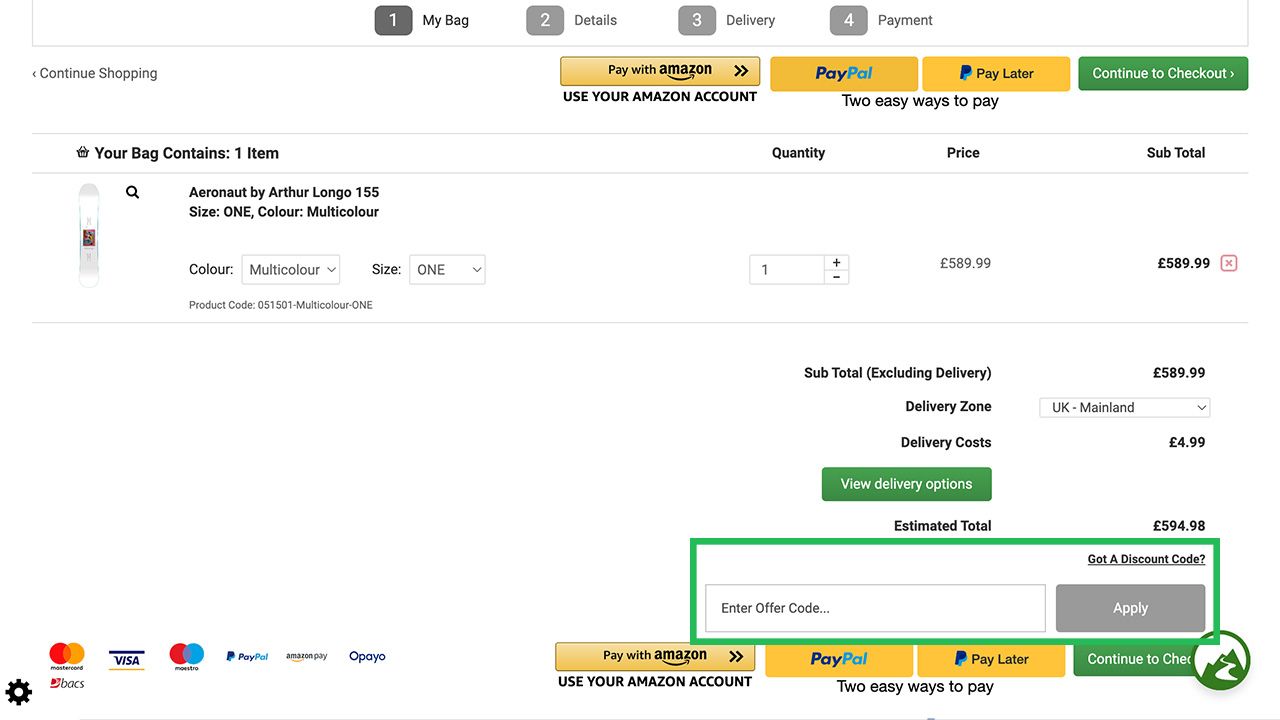
Task: Jump to step 4 Payment
Action: coord(880,20)
